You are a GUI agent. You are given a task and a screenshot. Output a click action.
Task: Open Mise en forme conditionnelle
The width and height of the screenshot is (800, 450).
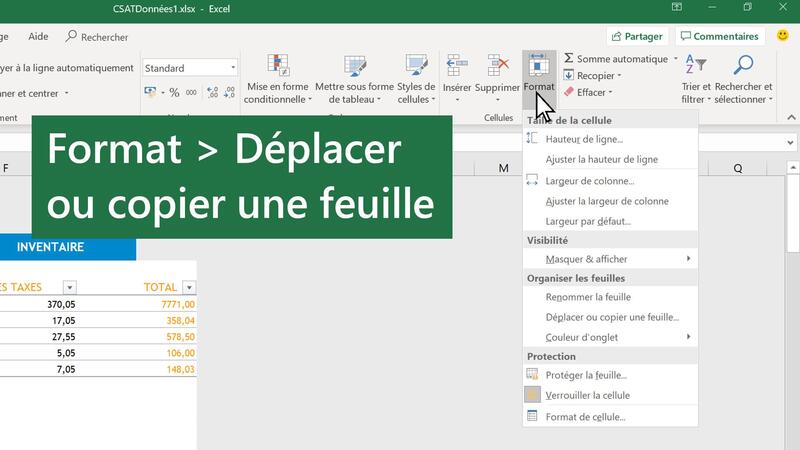[279, 67]
